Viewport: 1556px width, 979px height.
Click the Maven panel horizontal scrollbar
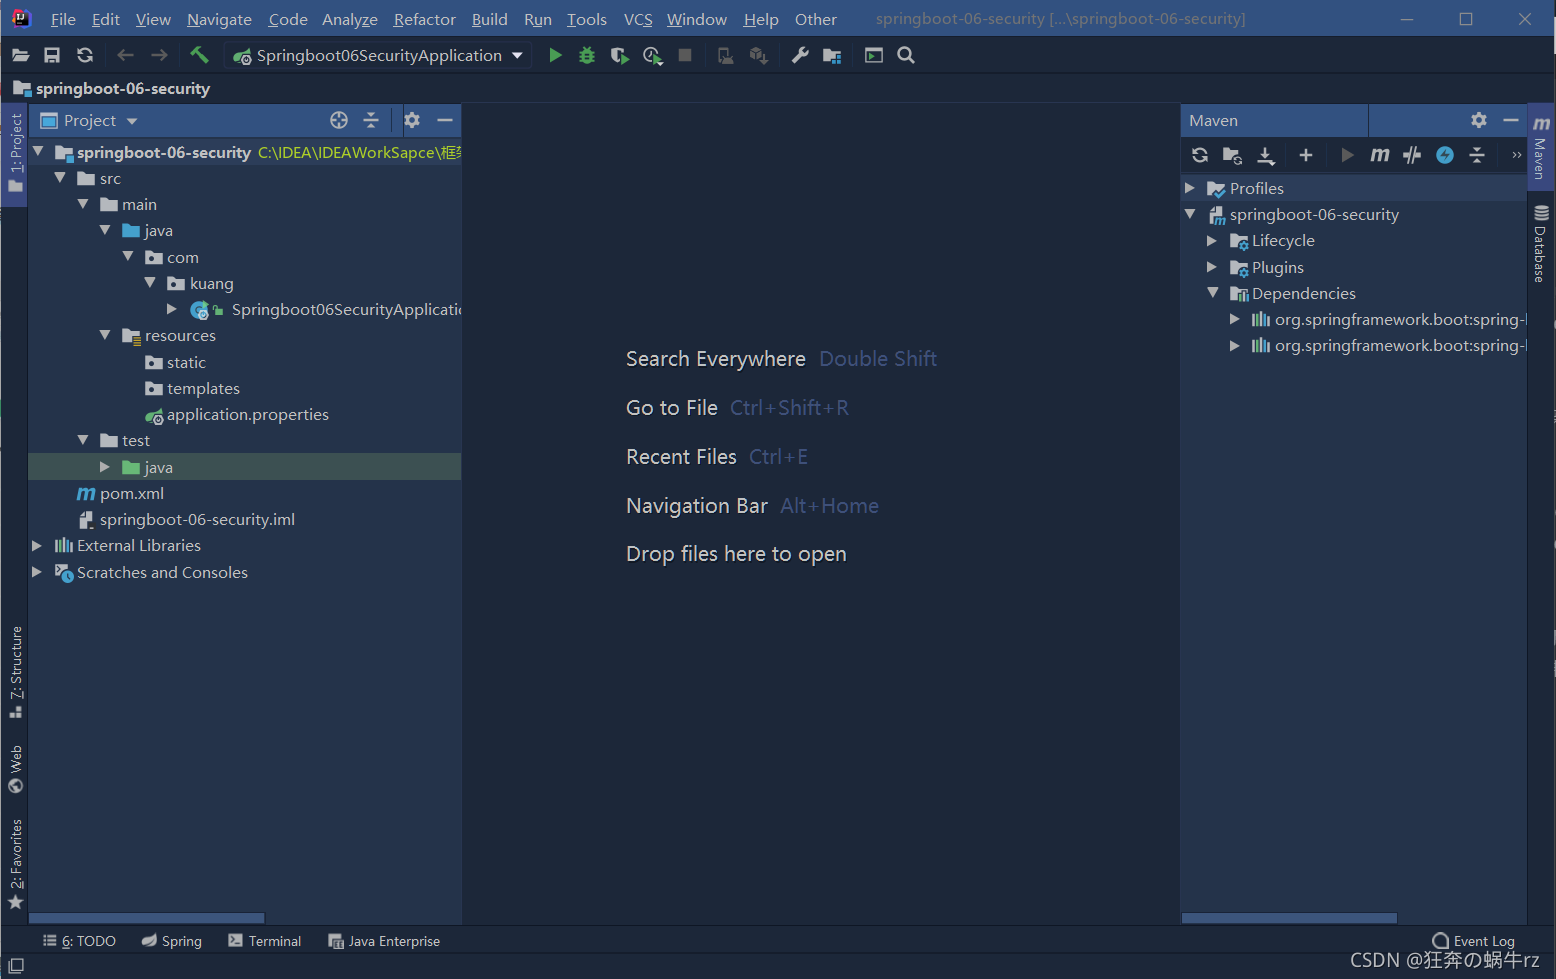[x=1289, y=918]
